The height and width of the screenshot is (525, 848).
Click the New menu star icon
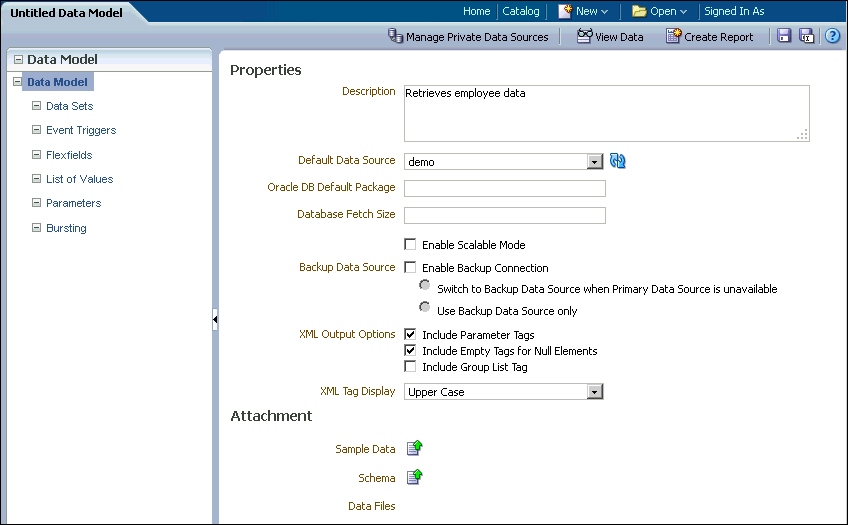[x=565, y=11]
